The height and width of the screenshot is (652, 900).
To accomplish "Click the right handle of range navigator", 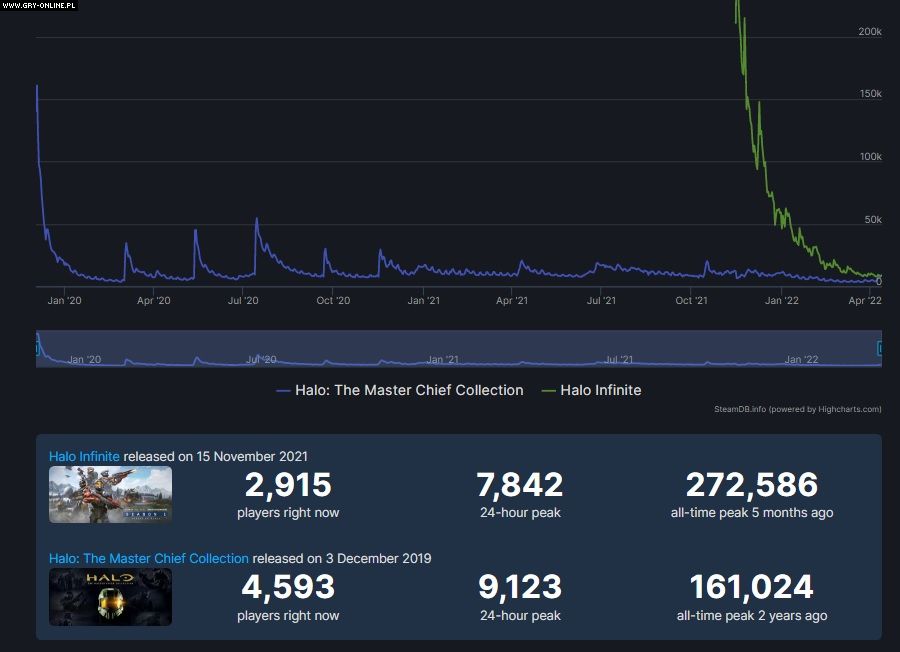I will click(880, 348).
